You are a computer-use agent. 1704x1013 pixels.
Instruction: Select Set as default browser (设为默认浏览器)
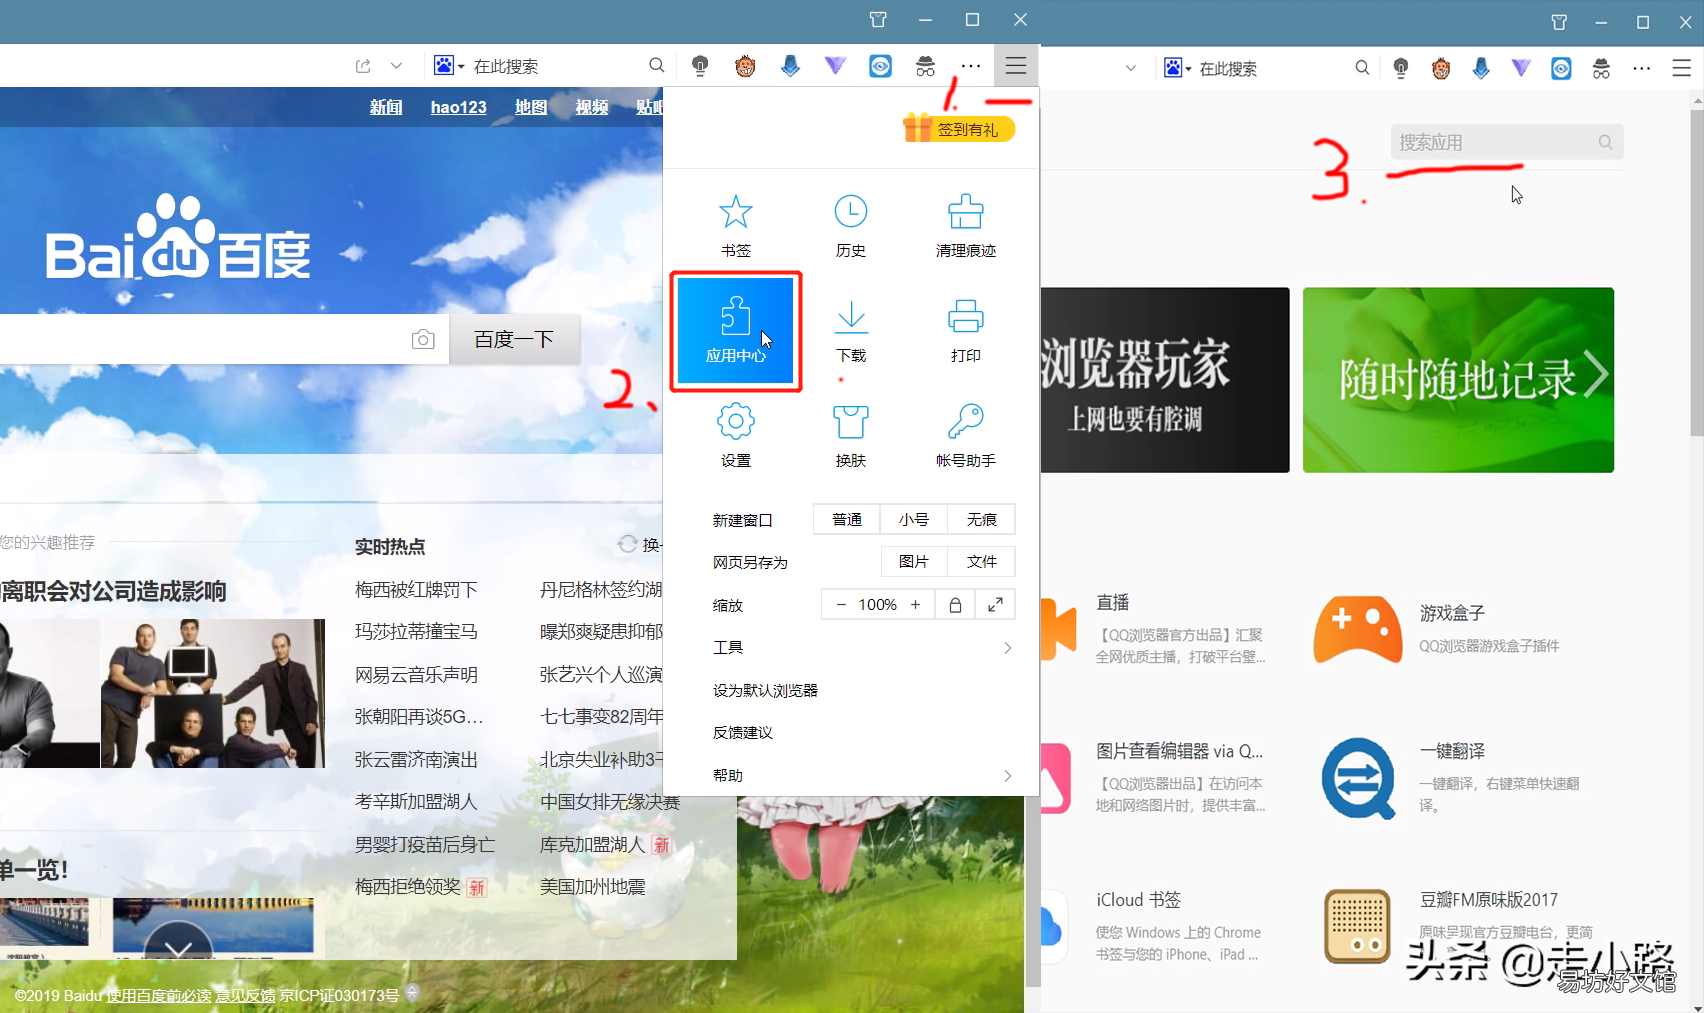click(765, 691)
